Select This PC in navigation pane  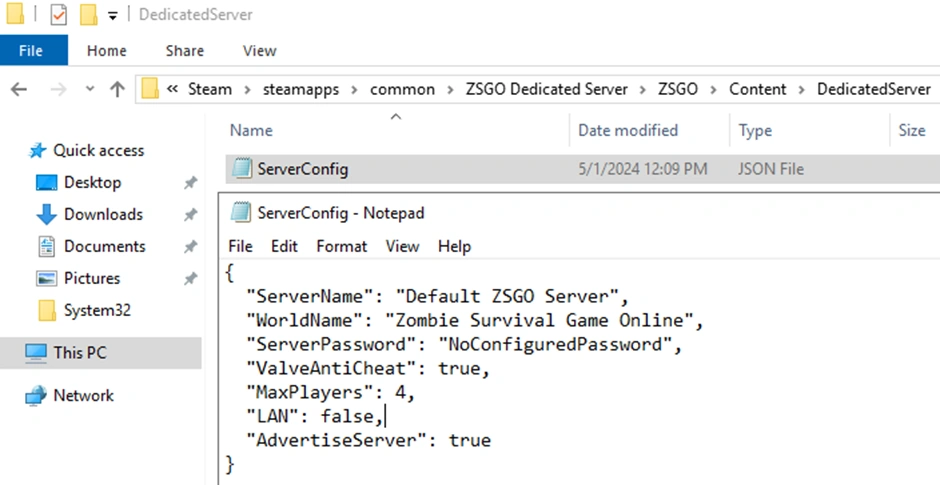80,352
